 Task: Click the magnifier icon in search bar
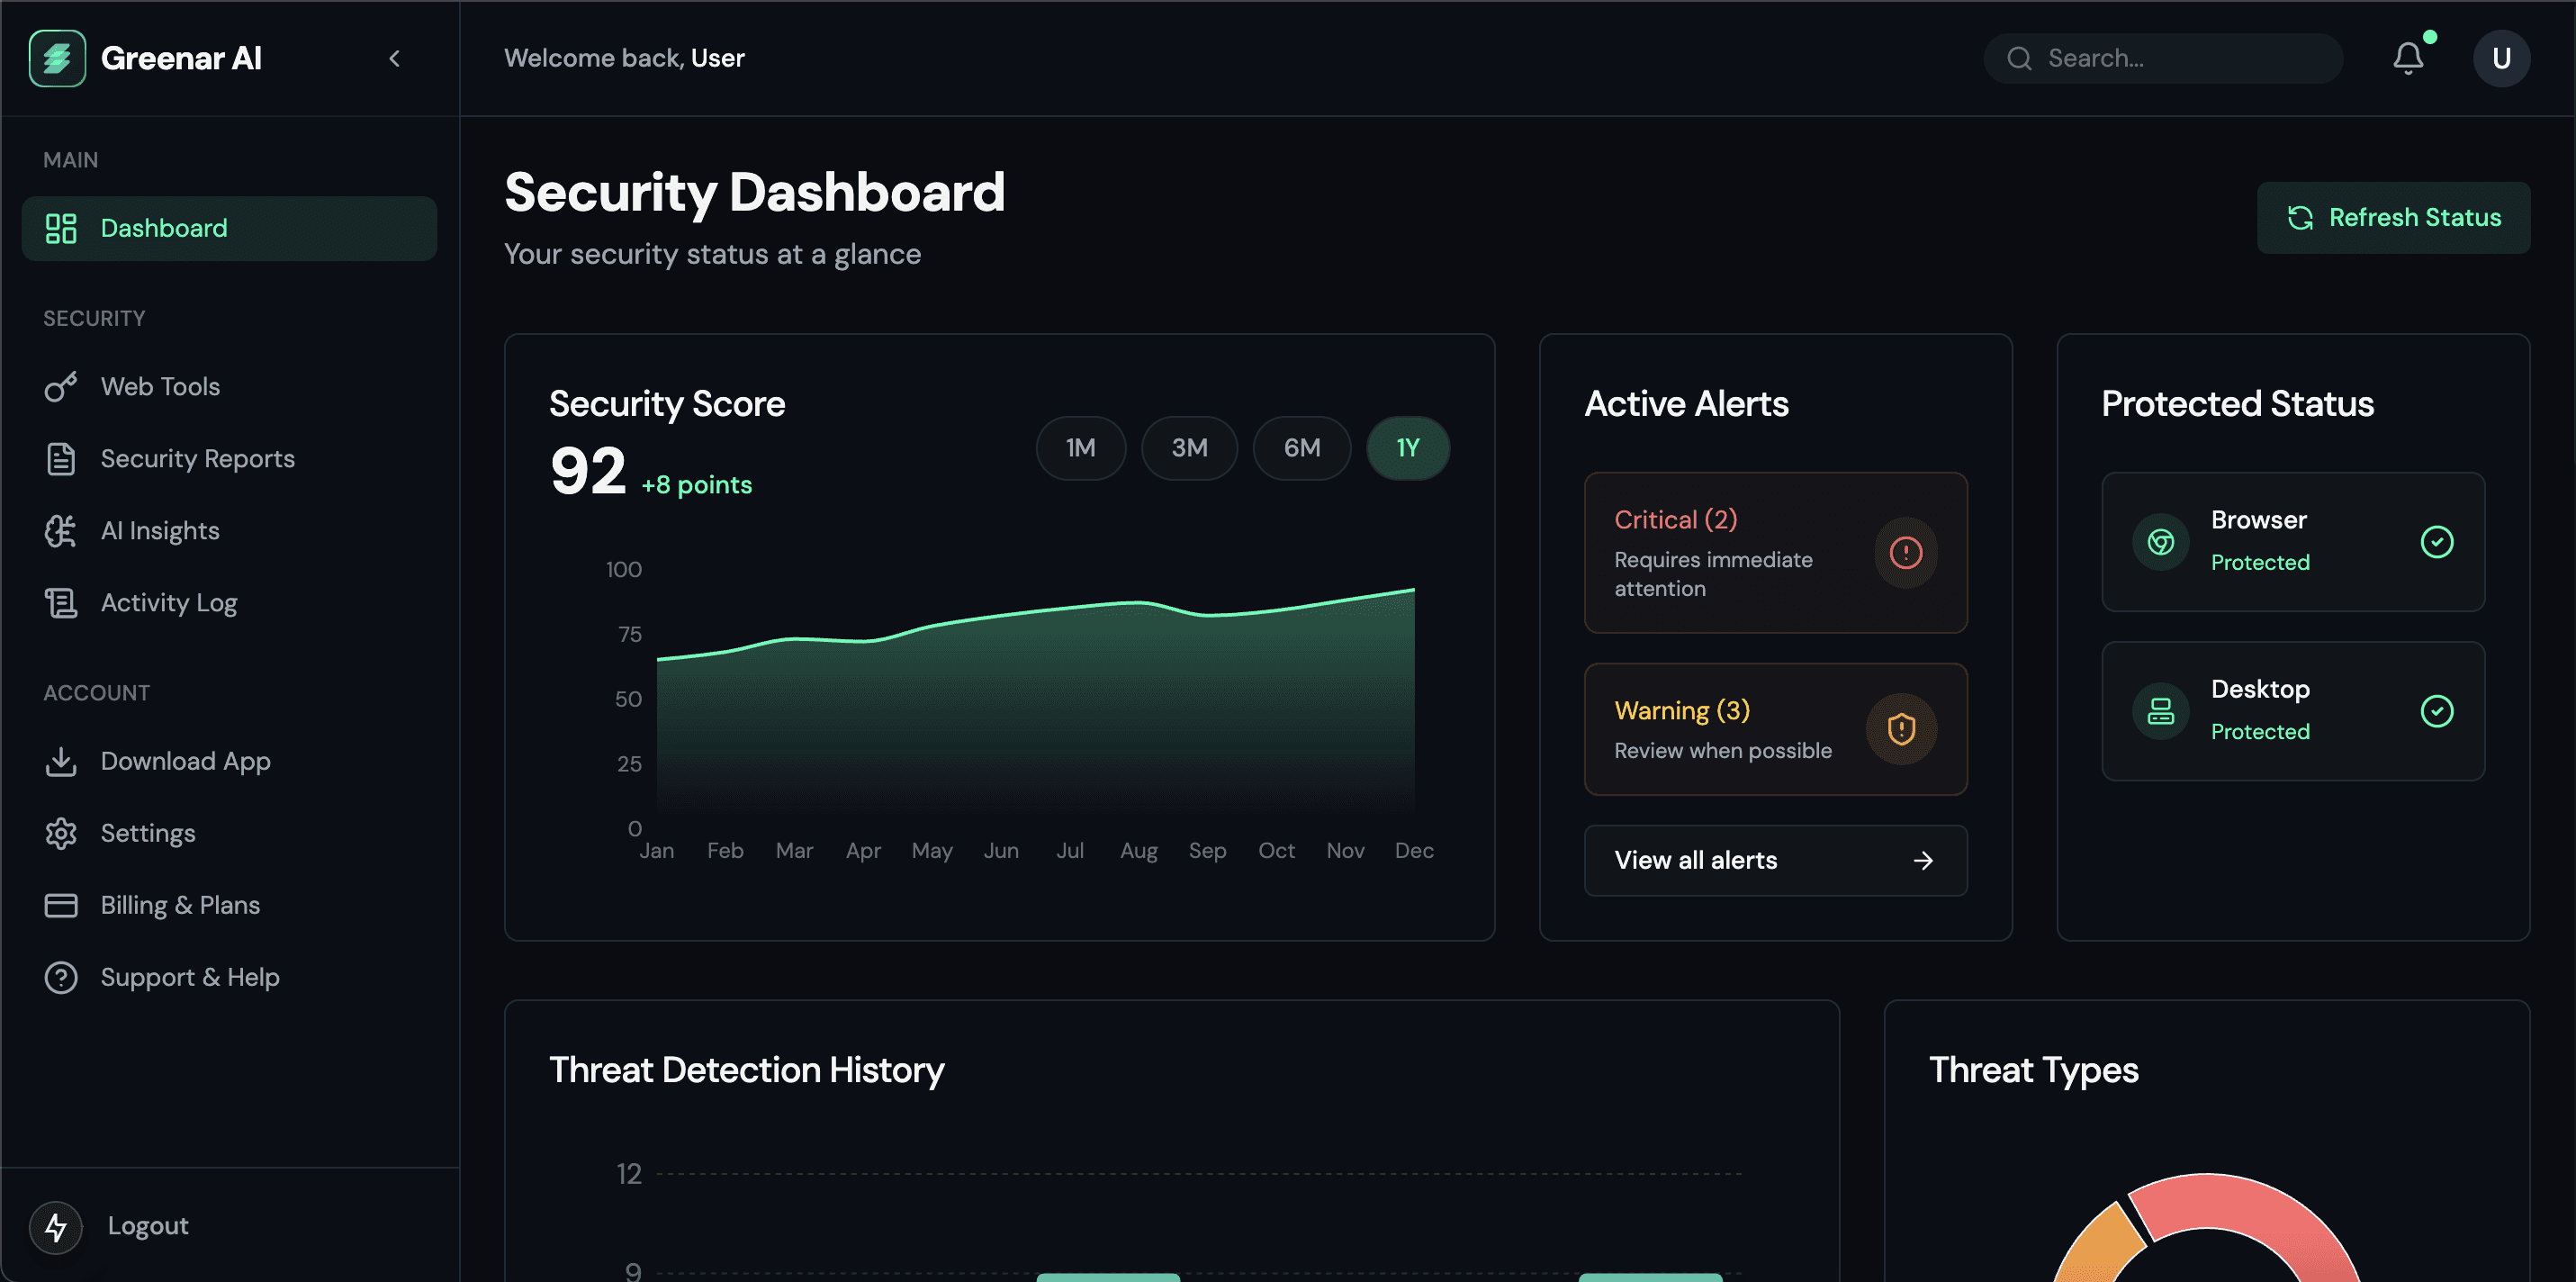(2020, 58)
